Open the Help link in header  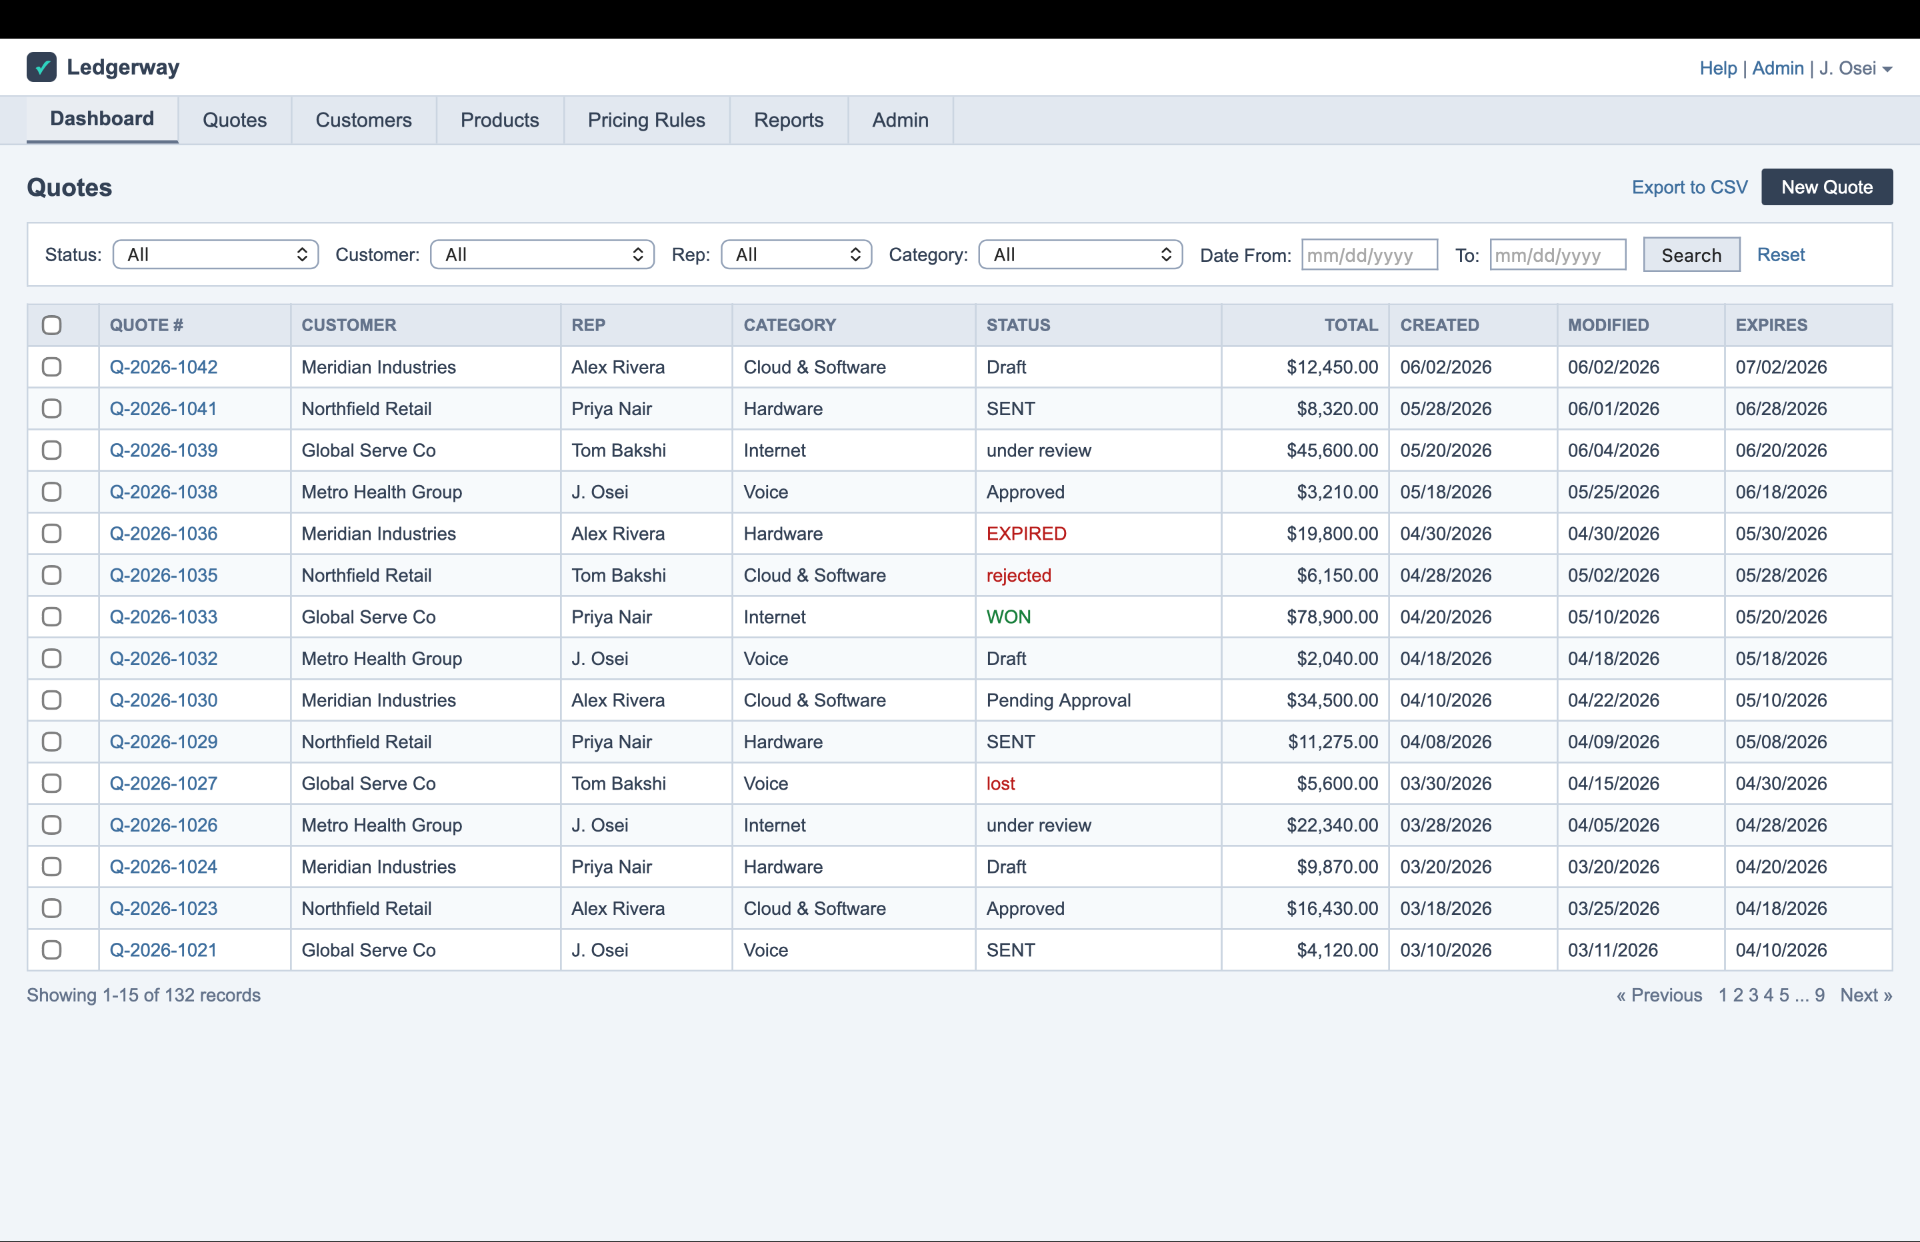click(x=1718, y=68)
